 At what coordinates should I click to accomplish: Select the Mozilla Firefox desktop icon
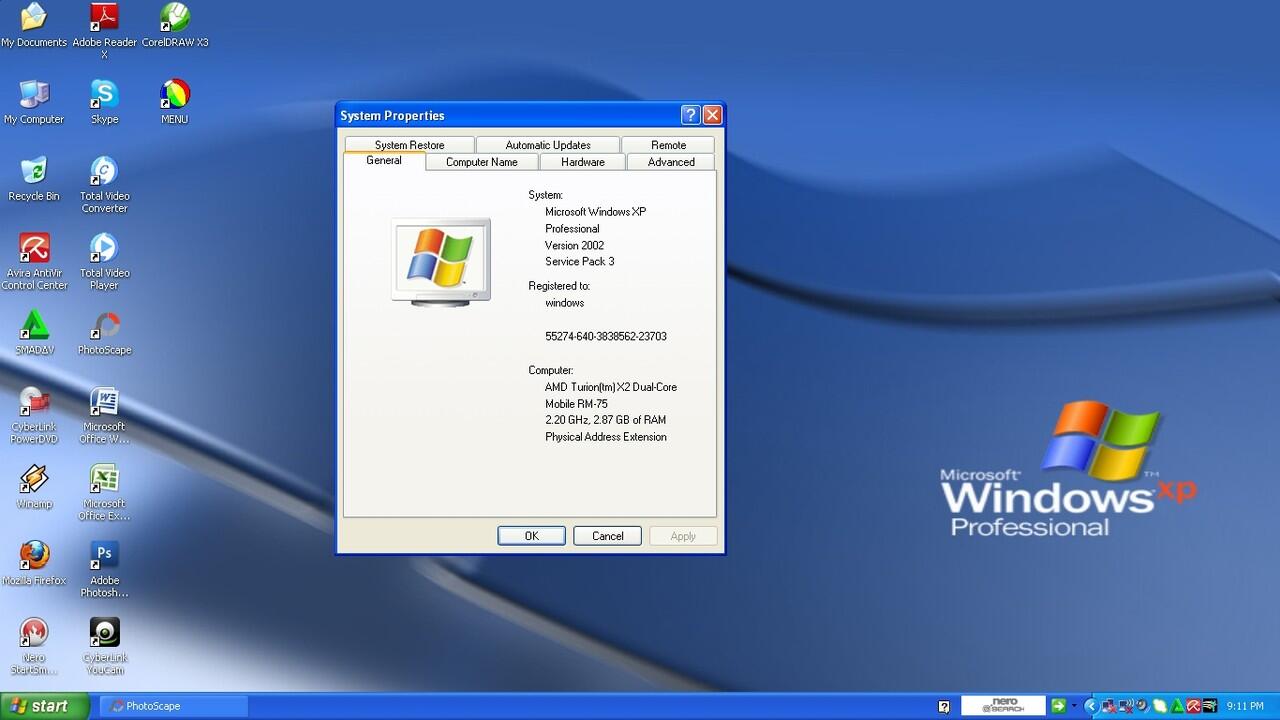coord(34,565)
